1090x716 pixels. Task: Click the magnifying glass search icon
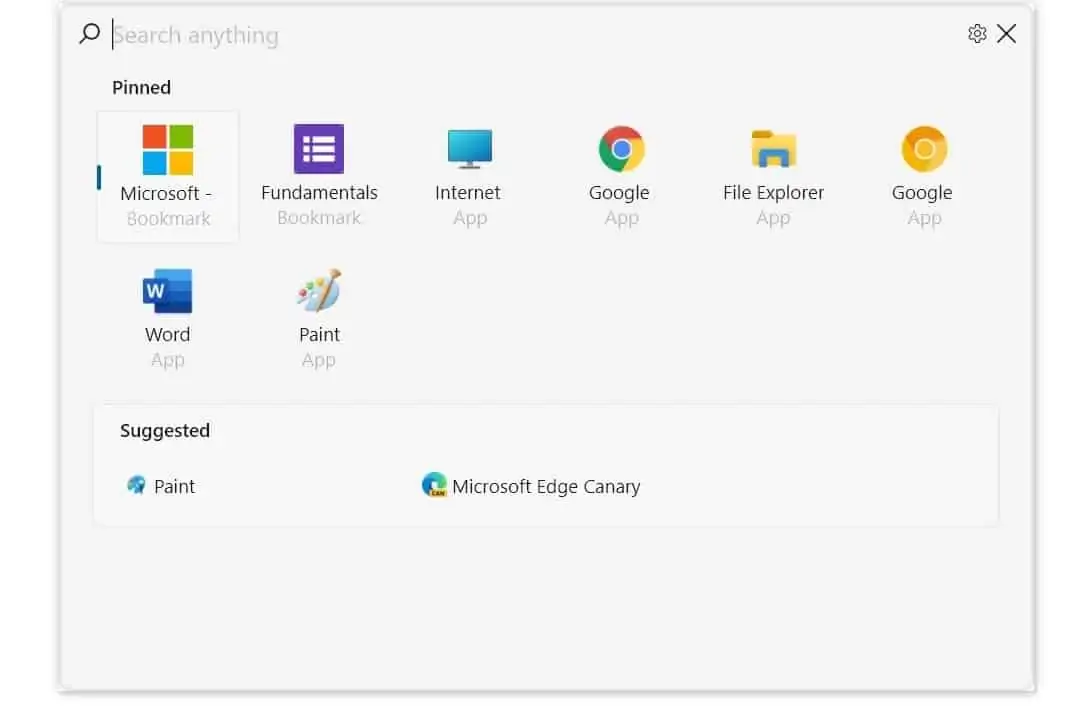[x=90, y=34]
